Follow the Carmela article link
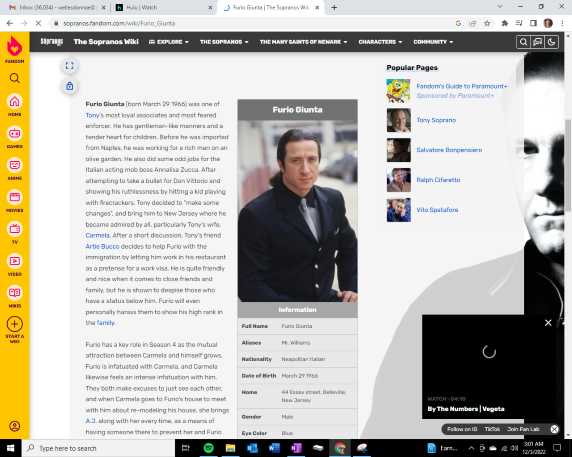Screen dimensions: 572x457 97,235
